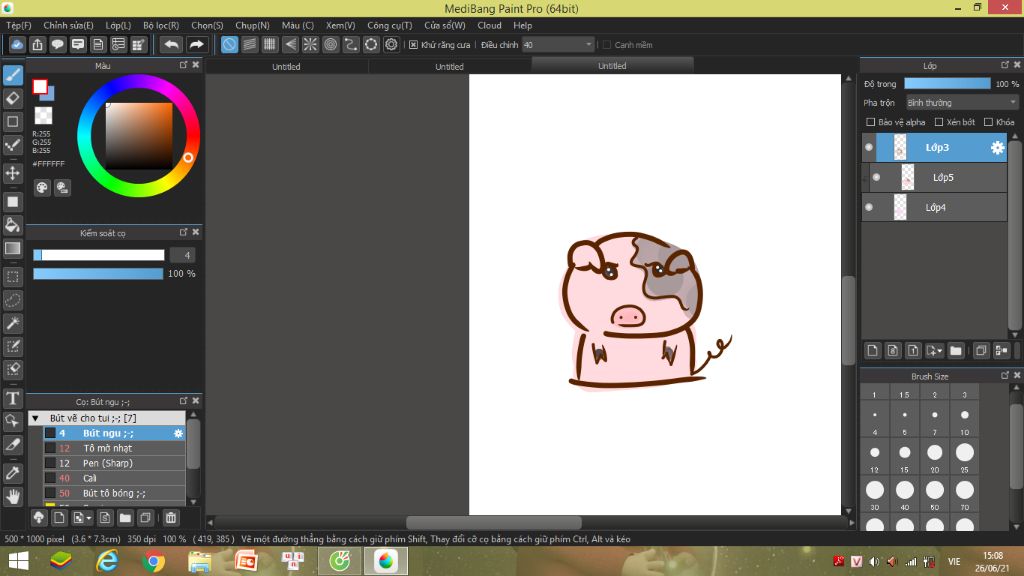Open the Lớp(L) menu
Viewport: 1024px width, 576px height.
tap(118, 25)
